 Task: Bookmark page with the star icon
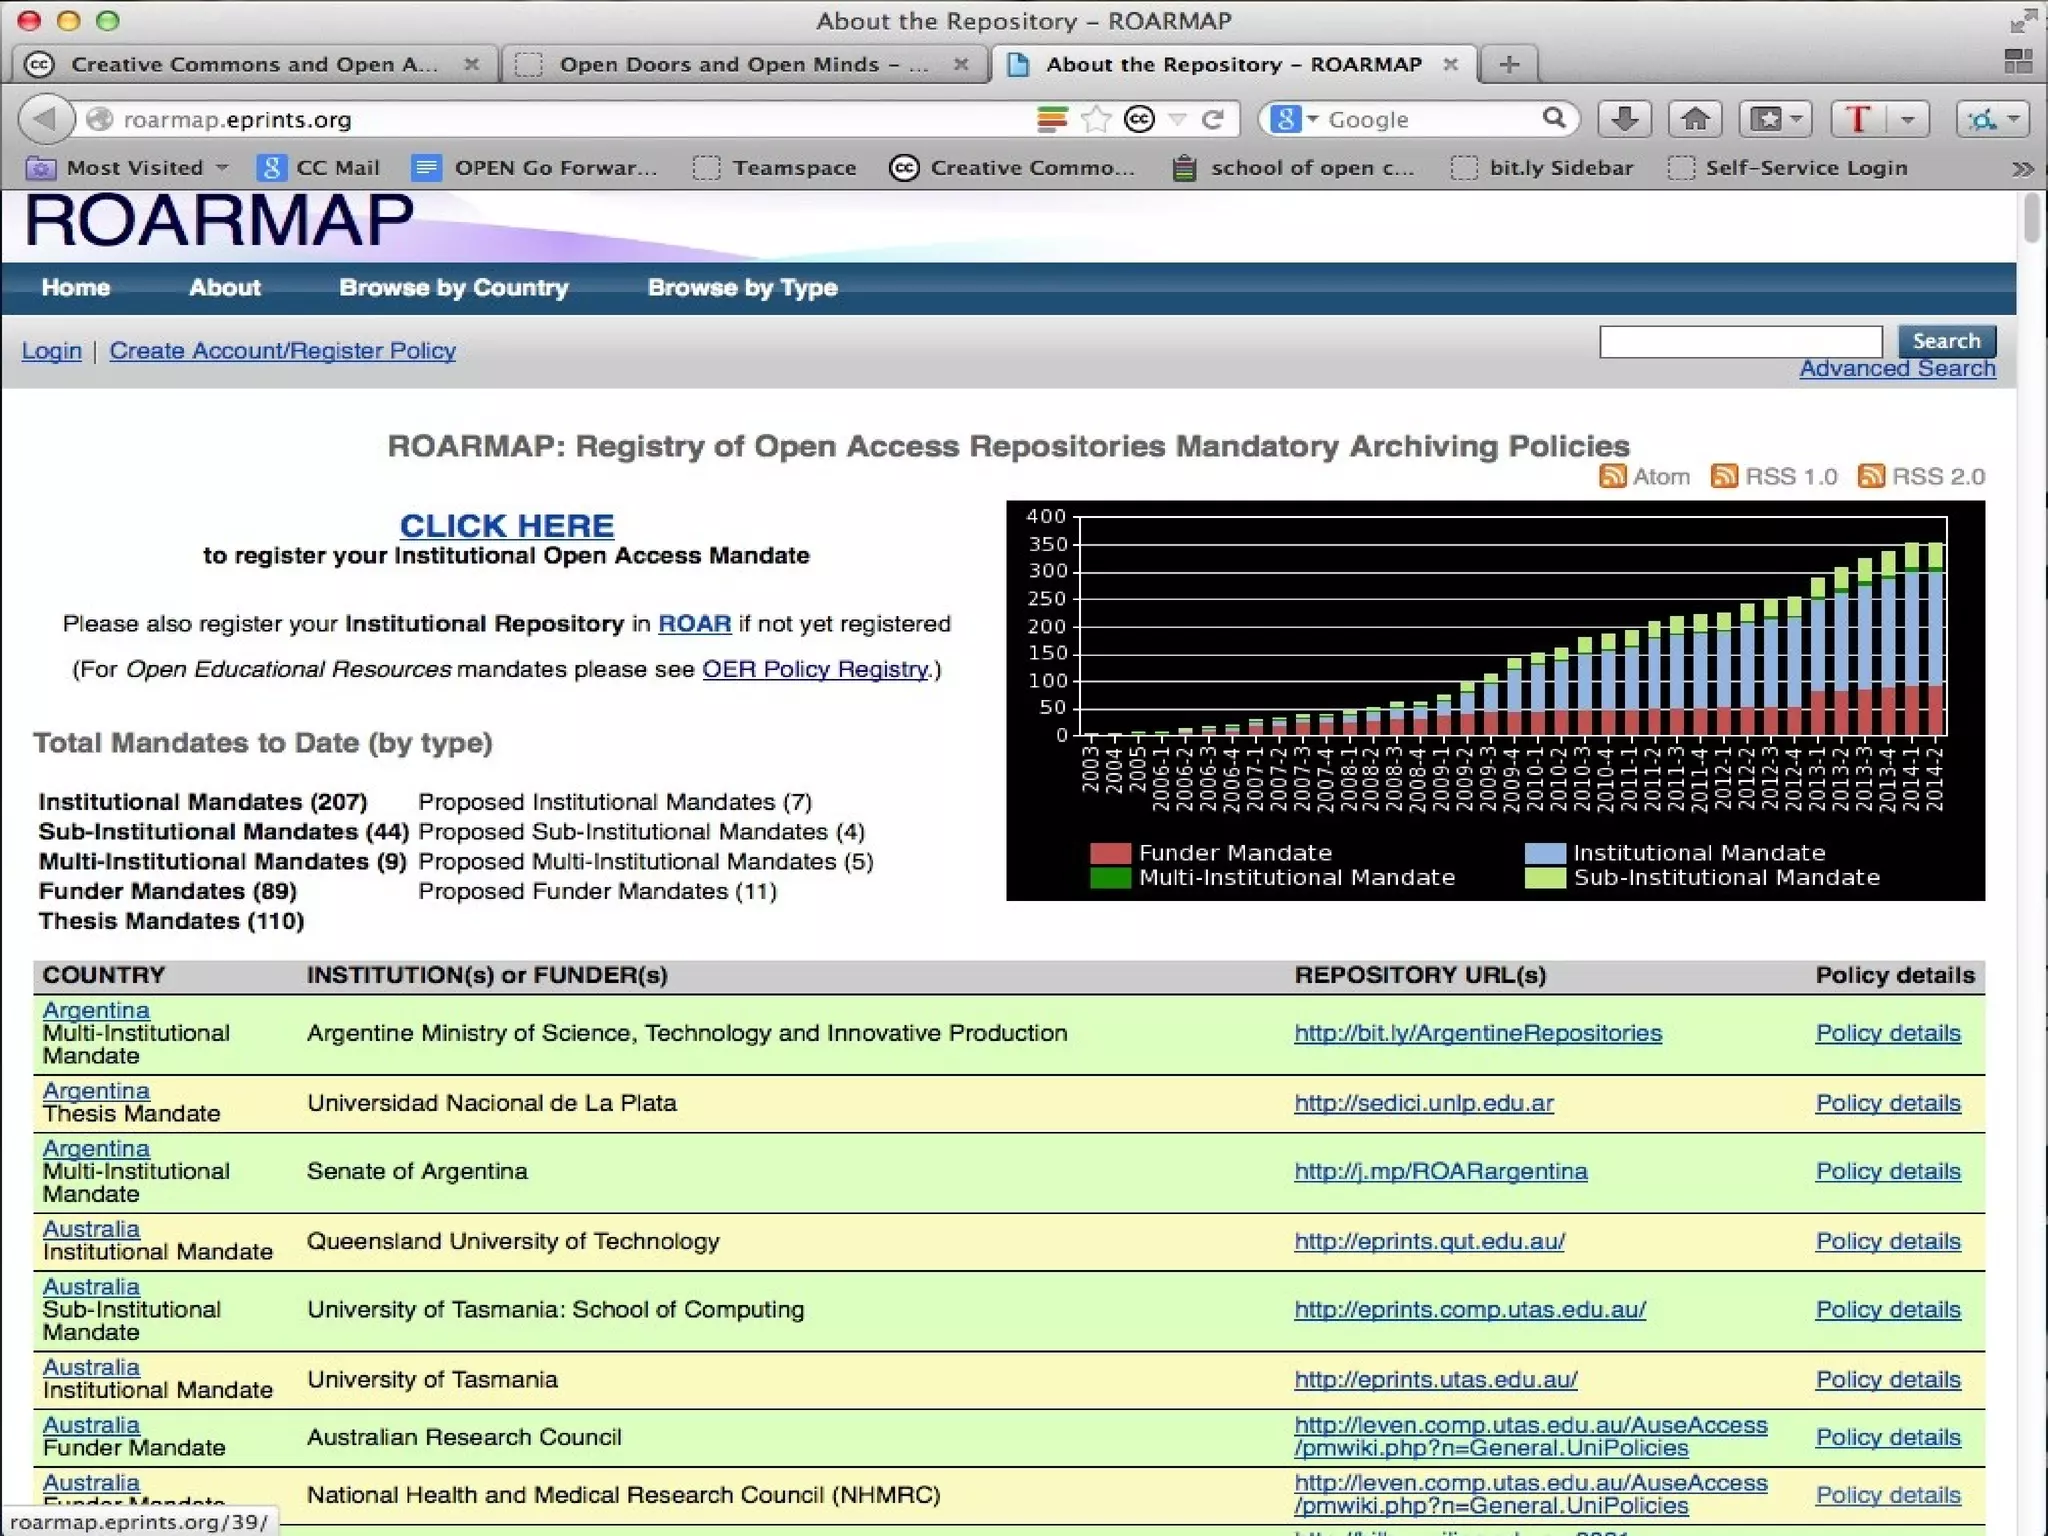[1097, 119]
